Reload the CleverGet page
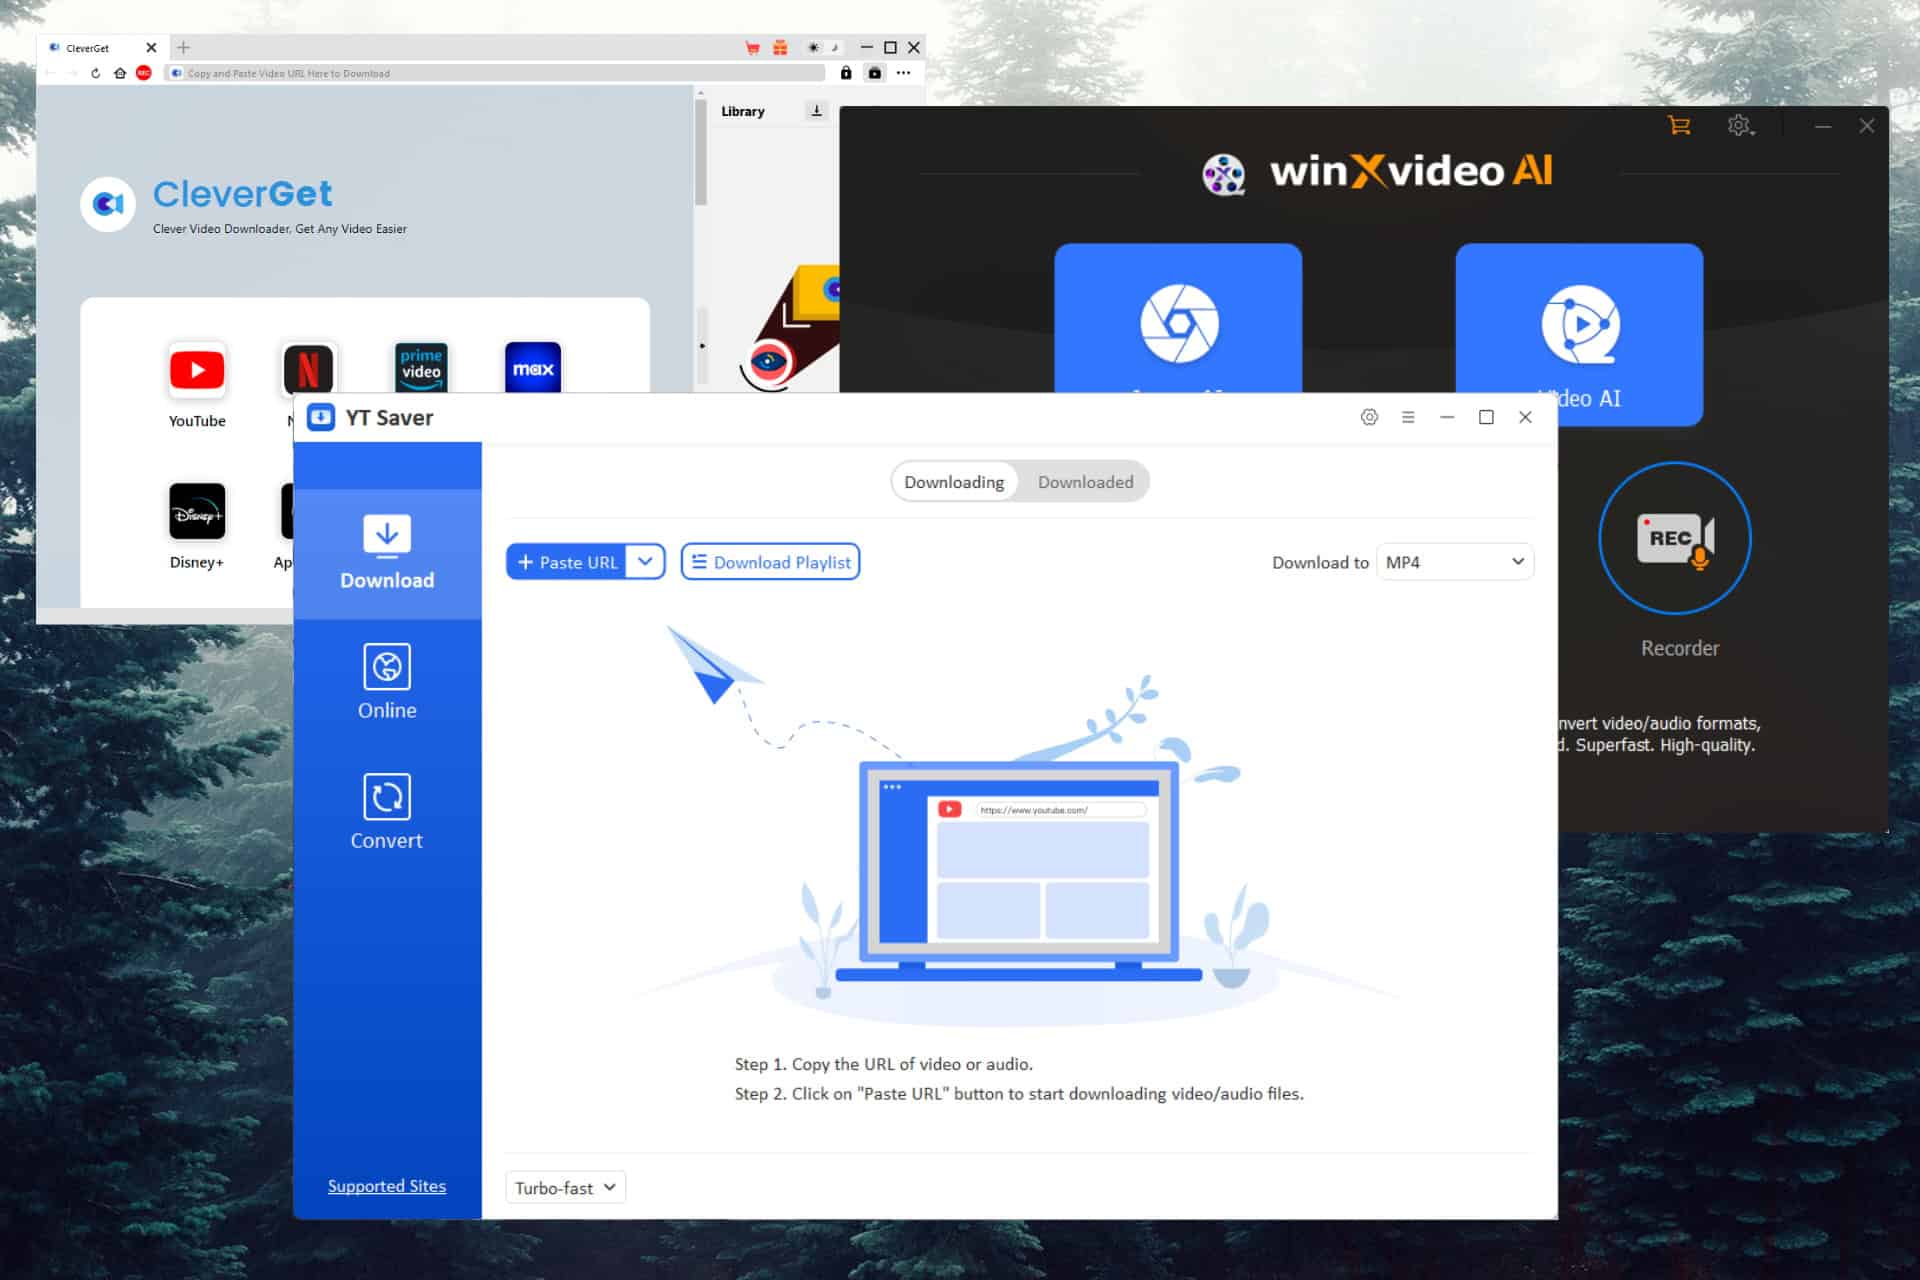The image size is (1920, 1280). (x=95, y=73)
